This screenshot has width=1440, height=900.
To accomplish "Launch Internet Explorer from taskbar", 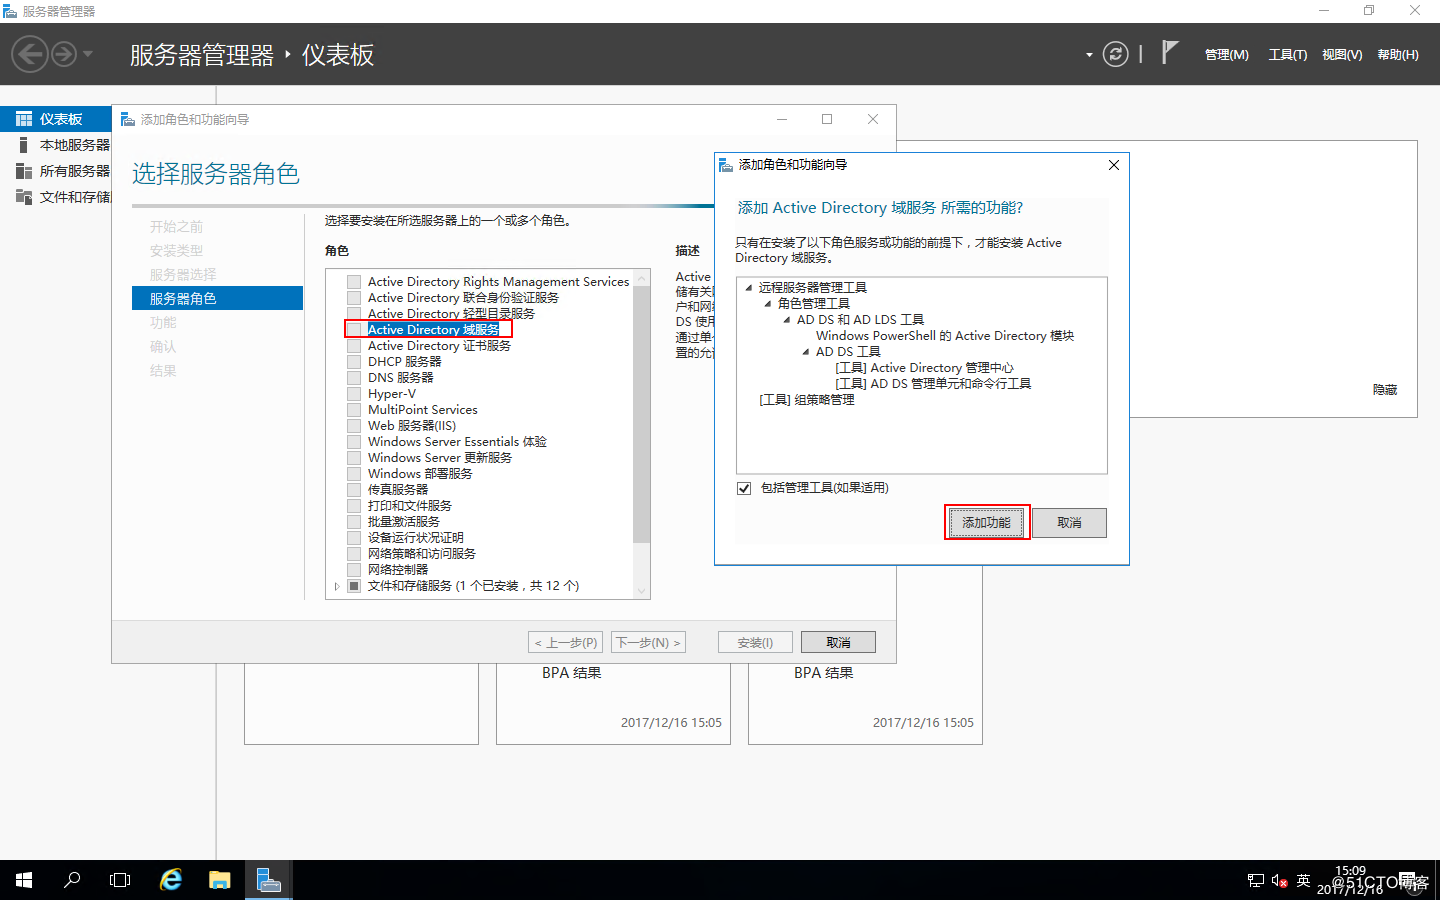I will pos(171,880).
